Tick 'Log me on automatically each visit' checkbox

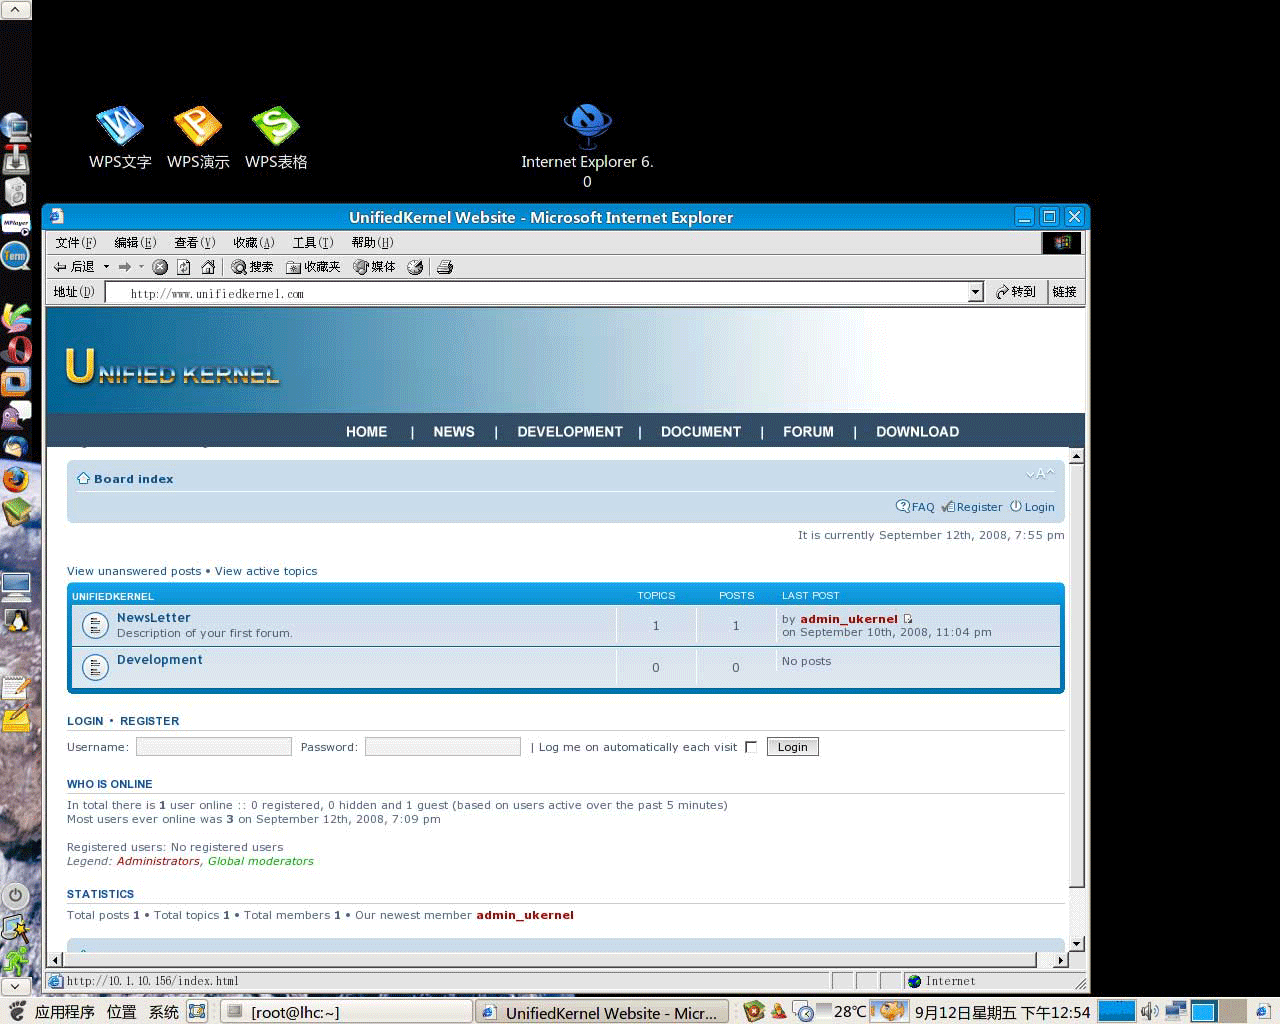(751, 747)
